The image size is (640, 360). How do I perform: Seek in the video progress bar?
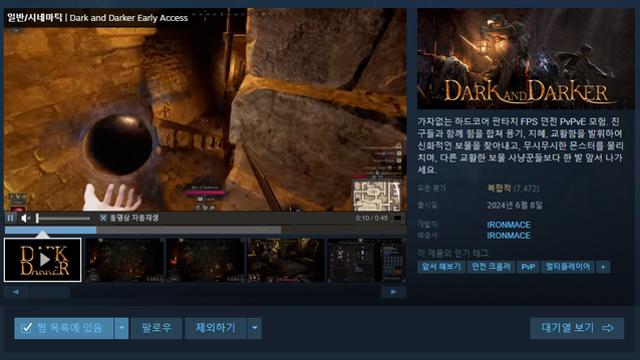coord(205,230)
